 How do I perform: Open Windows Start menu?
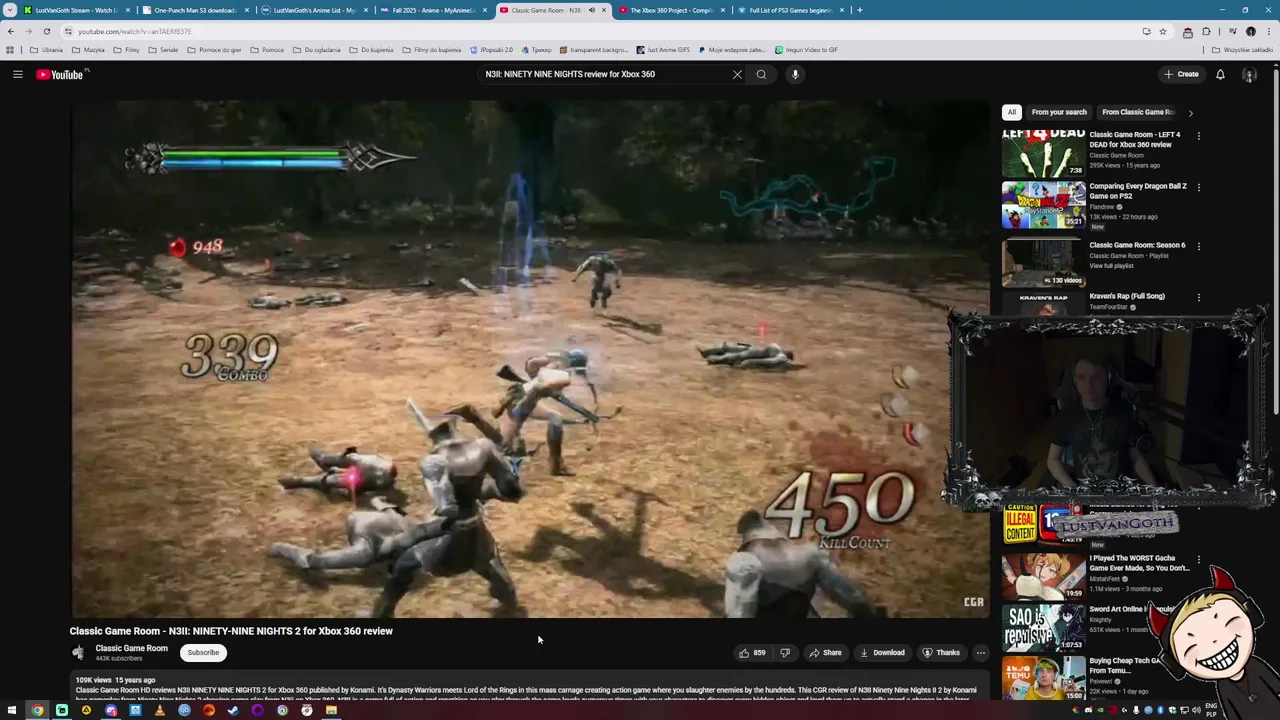[x=13, y=711]
